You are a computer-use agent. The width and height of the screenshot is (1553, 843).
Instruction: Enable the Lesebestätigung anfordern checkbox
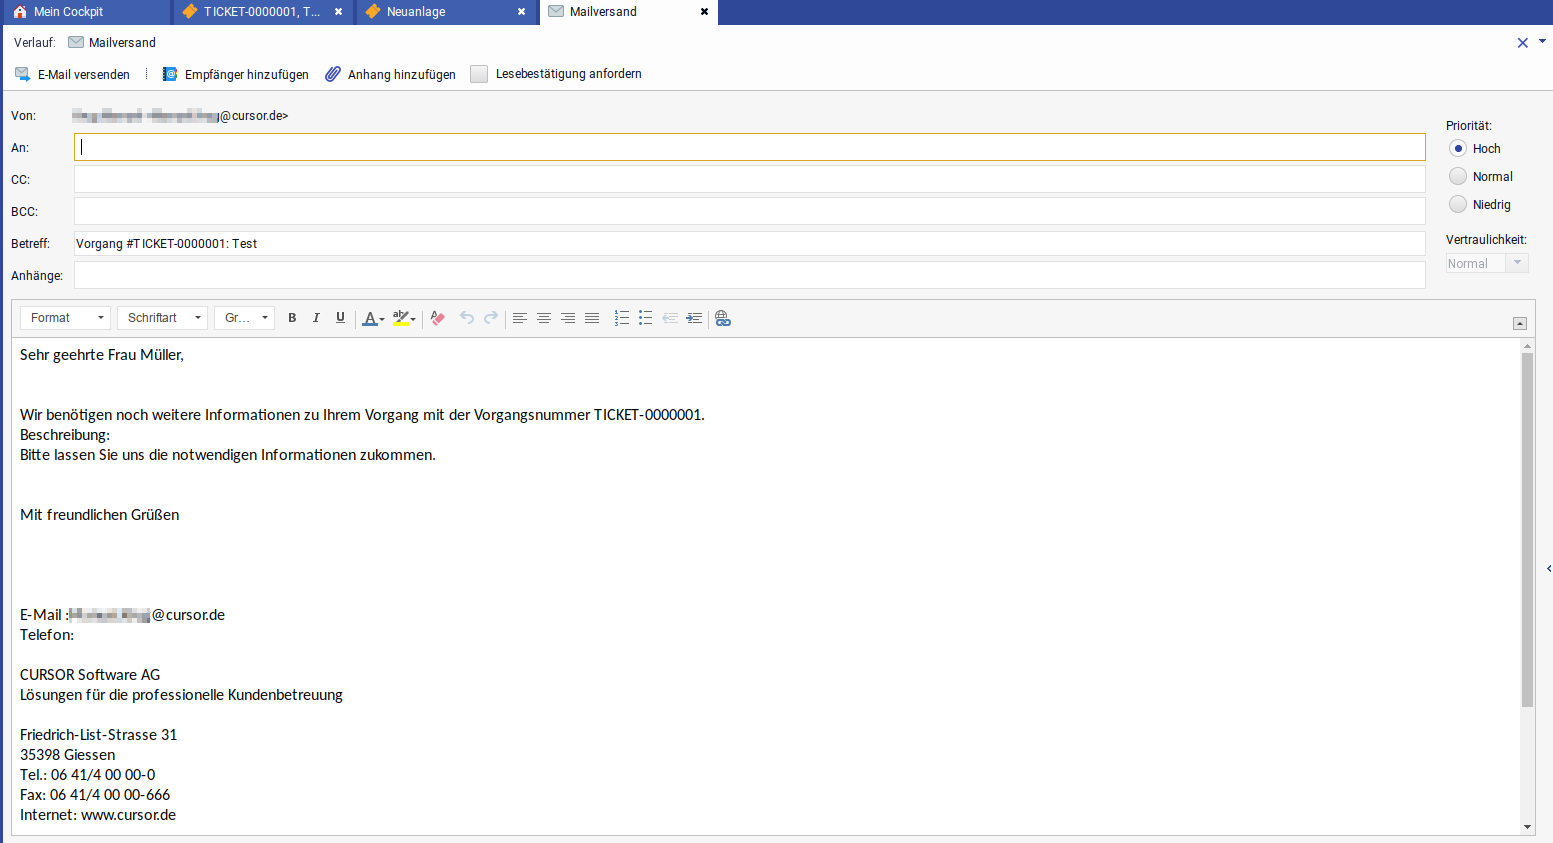(x=479, y=74)
